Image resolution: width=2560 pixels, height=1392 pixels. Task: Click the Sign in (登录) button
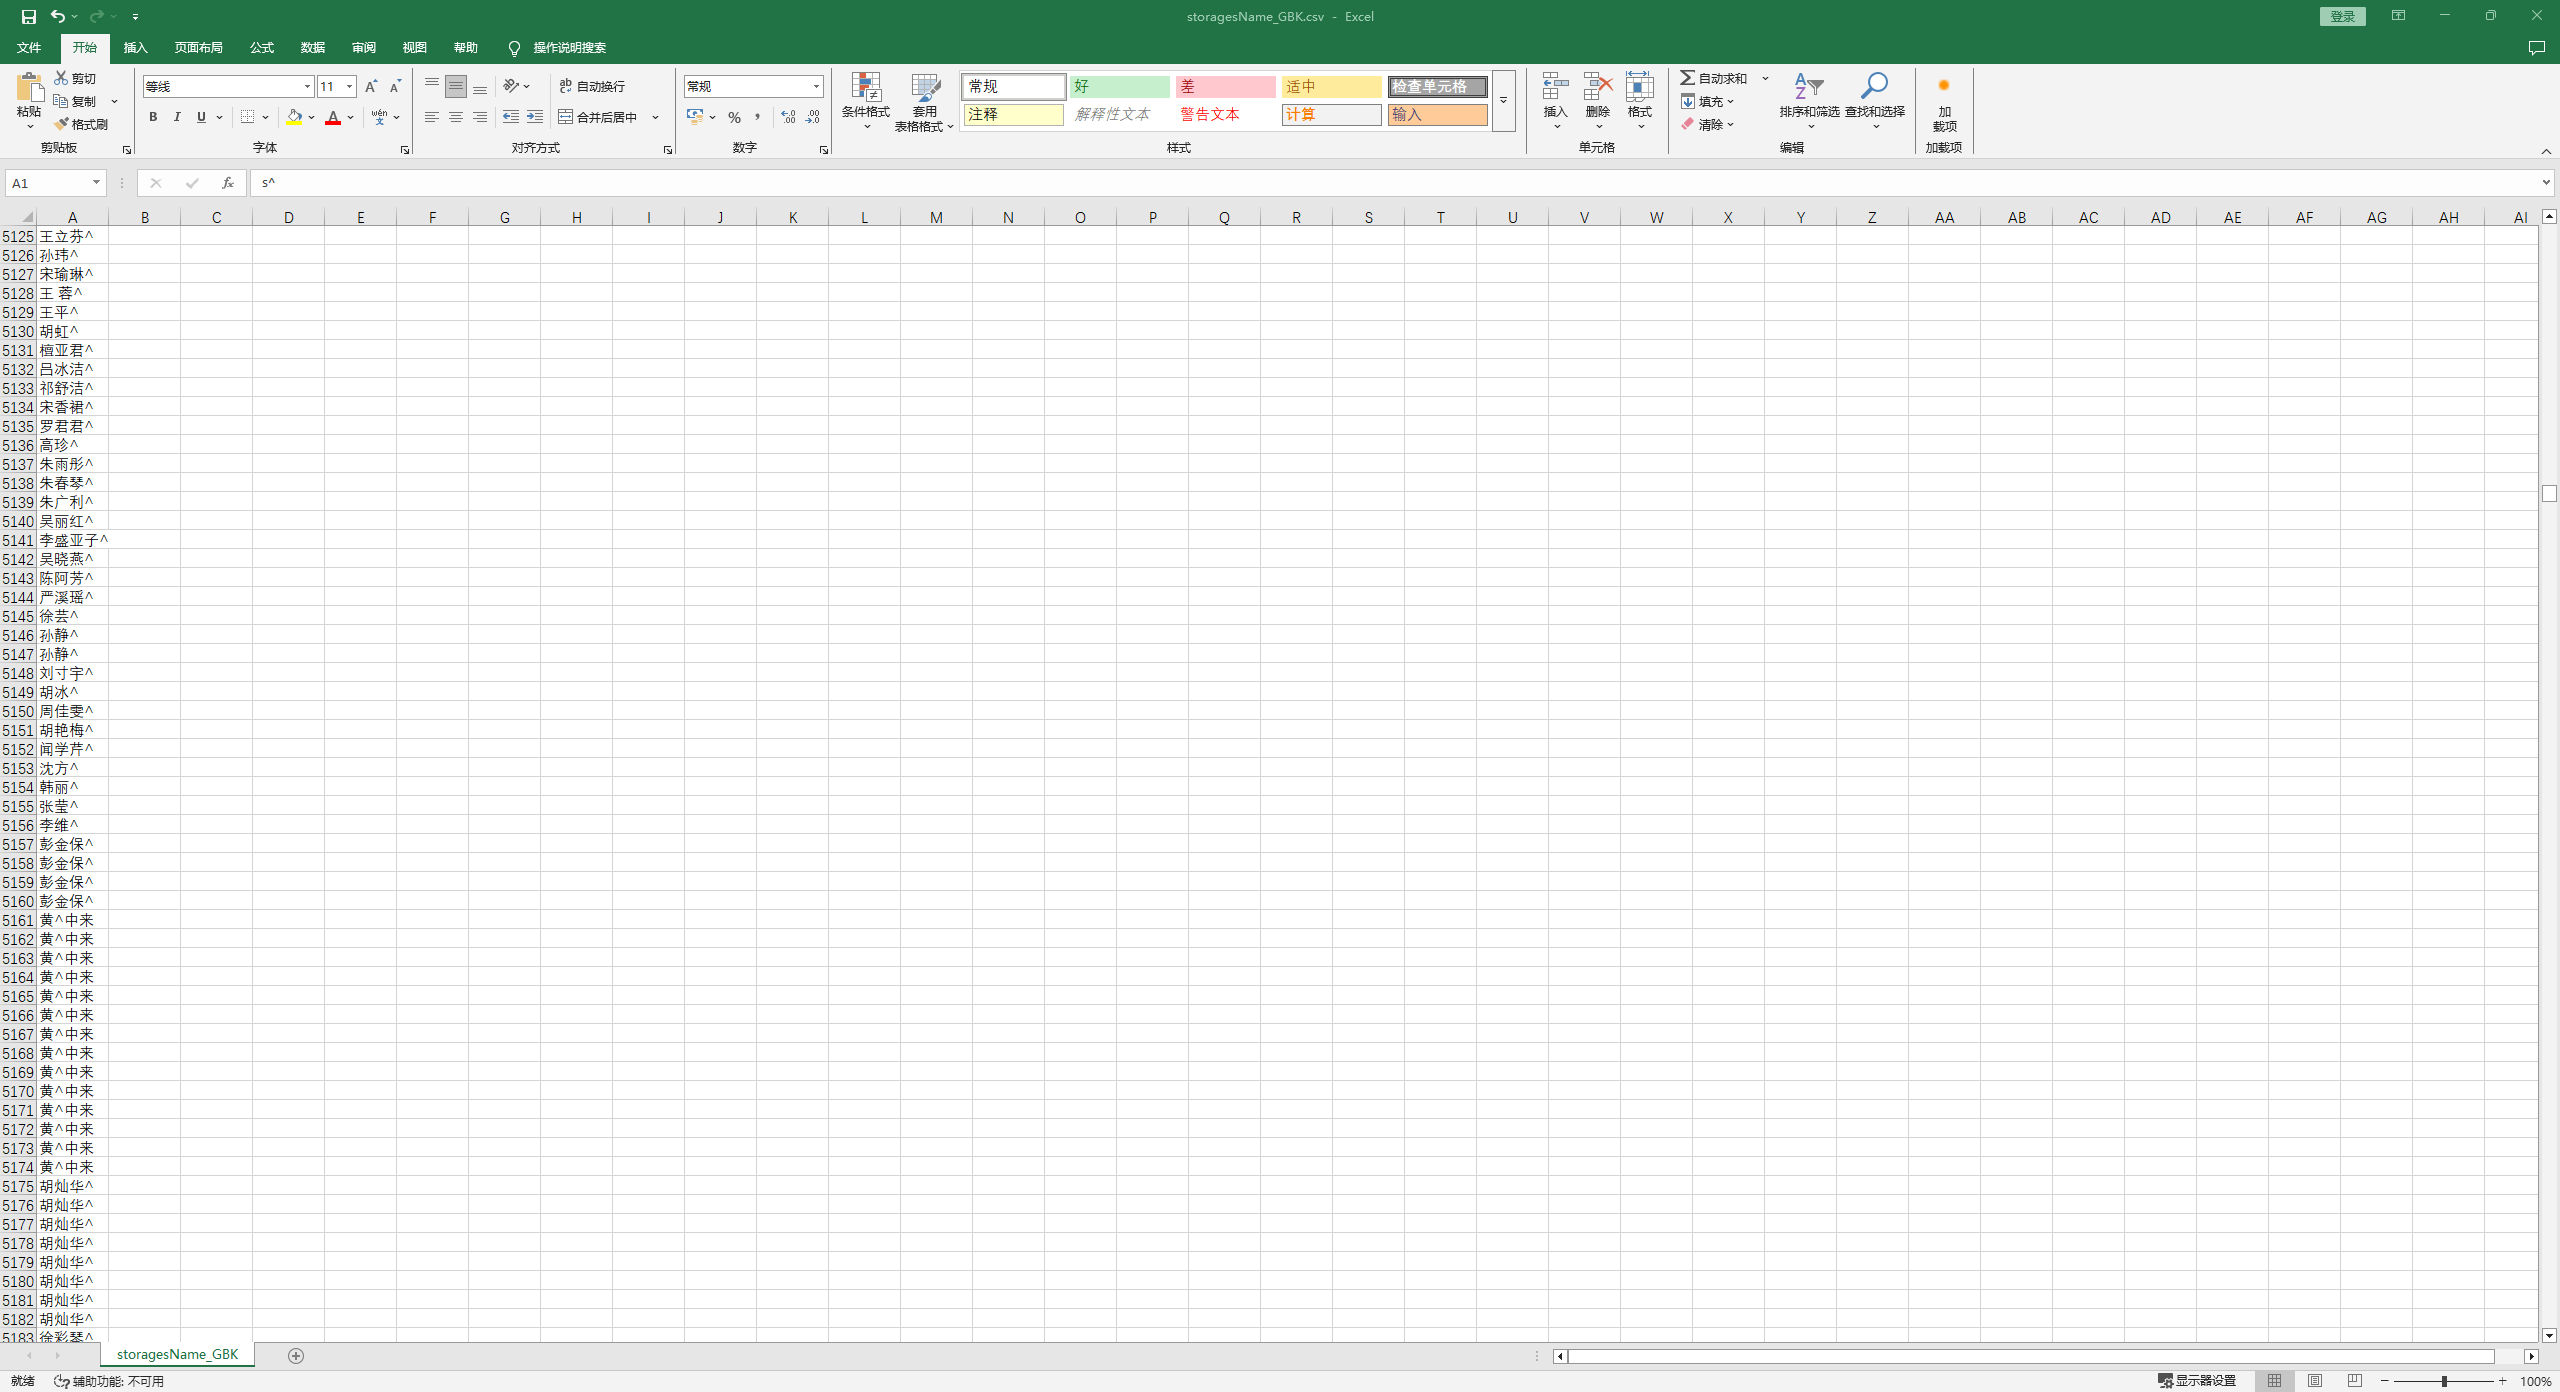(2342, 16)
